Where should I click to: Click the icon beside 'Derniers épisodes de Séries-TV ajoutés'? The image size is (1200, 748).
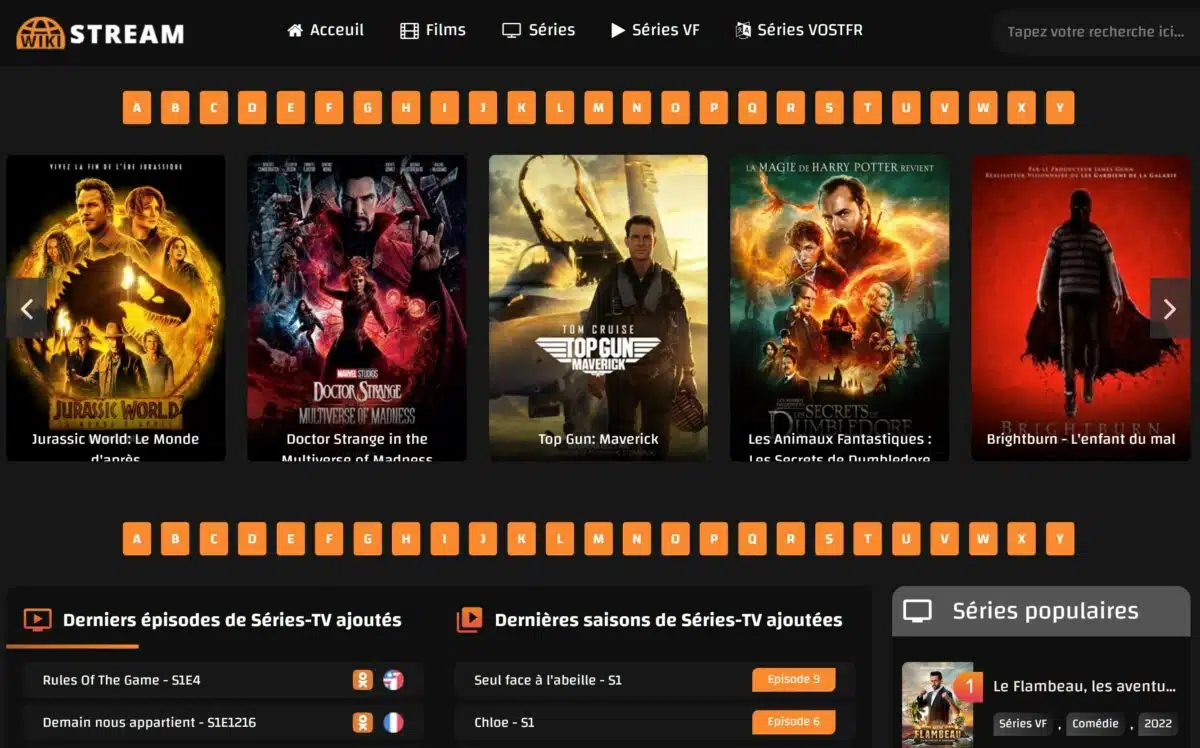(x=37, y=620)
